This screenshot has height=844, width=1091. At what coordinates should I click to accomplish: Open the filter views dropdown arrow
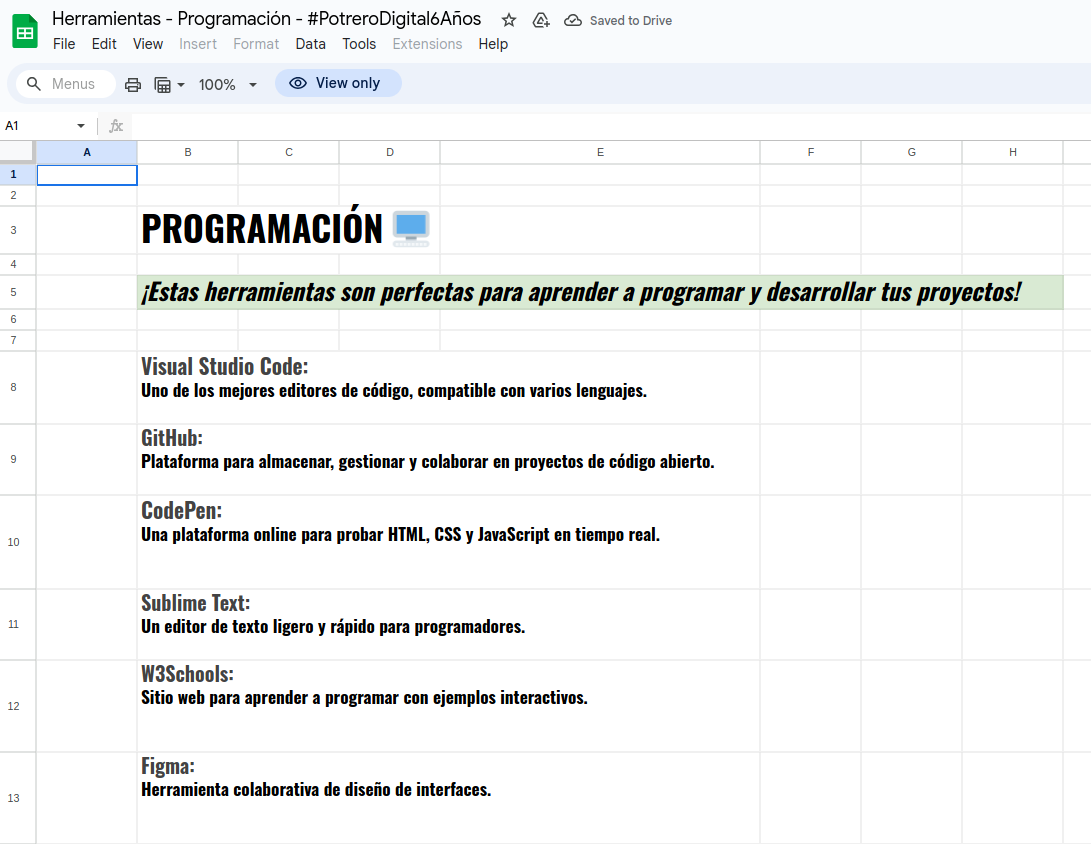tap(181, 84)
